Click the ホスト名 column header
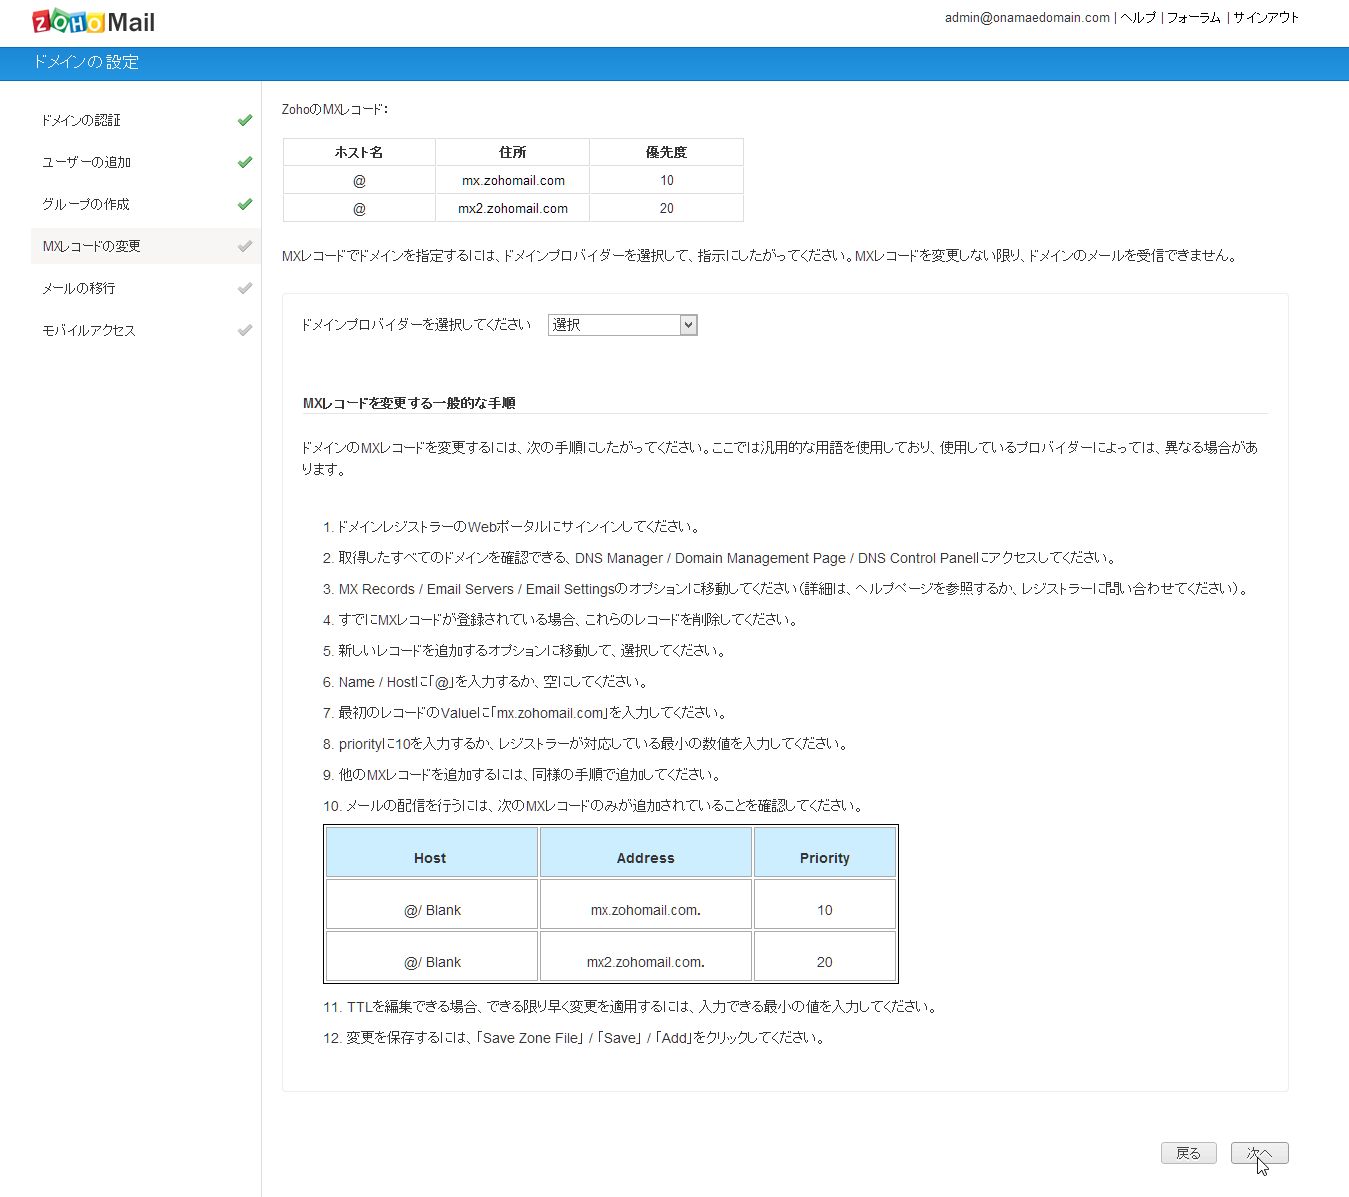 (359, 152)
